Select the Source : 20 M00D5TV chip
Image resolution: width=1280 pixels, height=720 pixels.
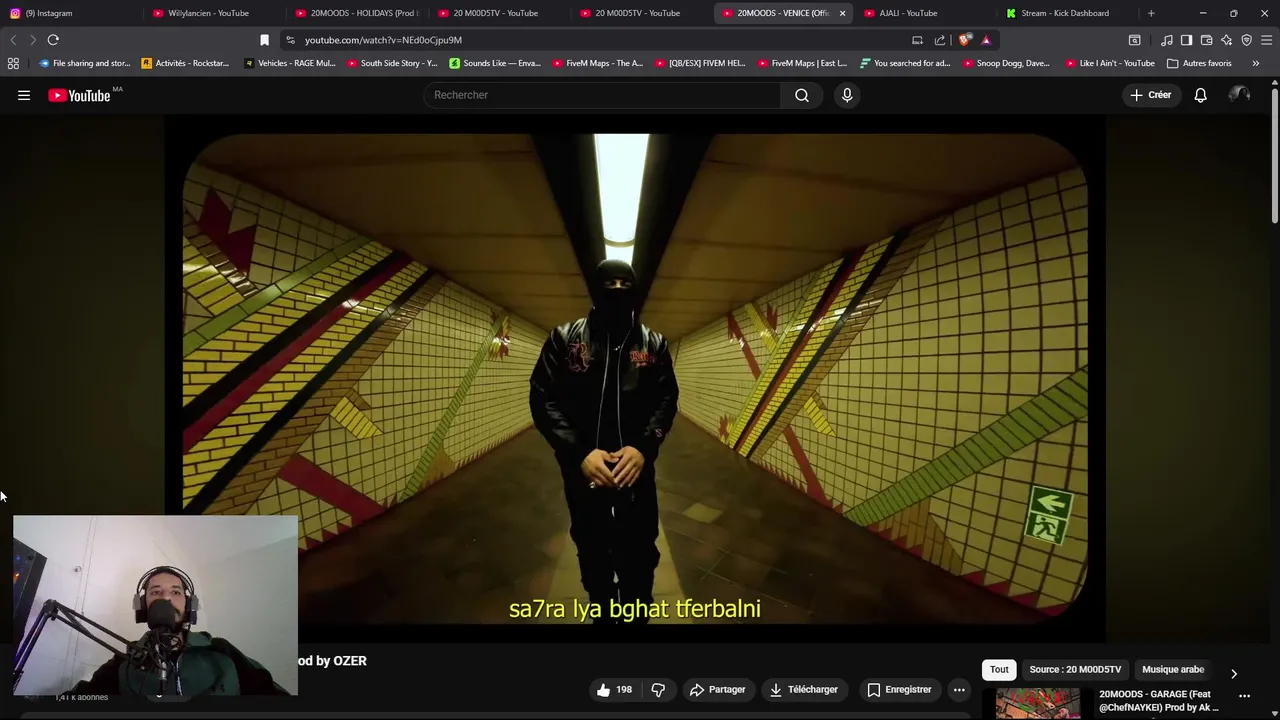point(1075,669)
